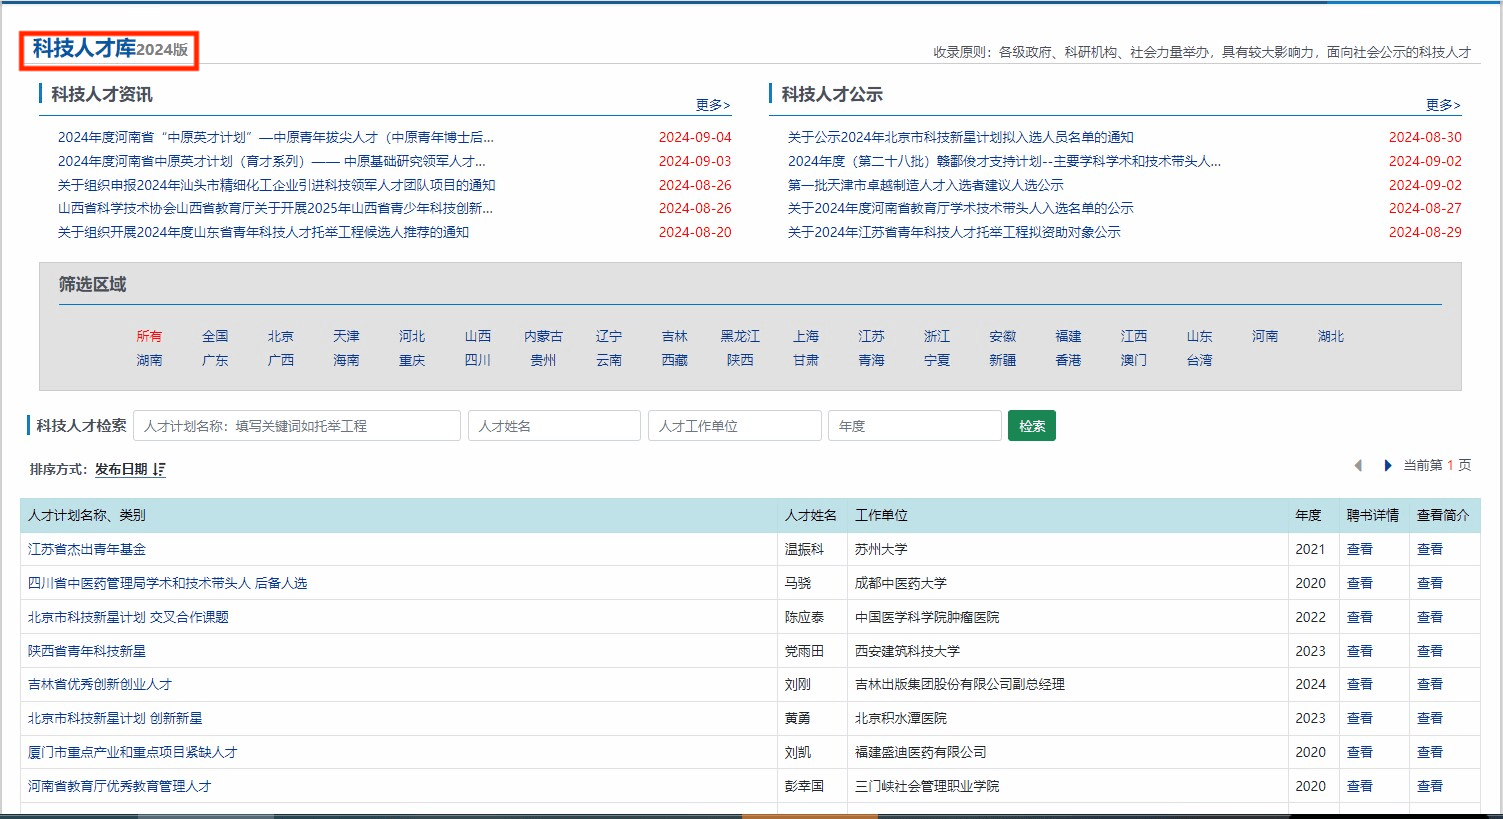The image size is (1503, 819).
Task: Filter by region 广东
Action: (215, 360)
